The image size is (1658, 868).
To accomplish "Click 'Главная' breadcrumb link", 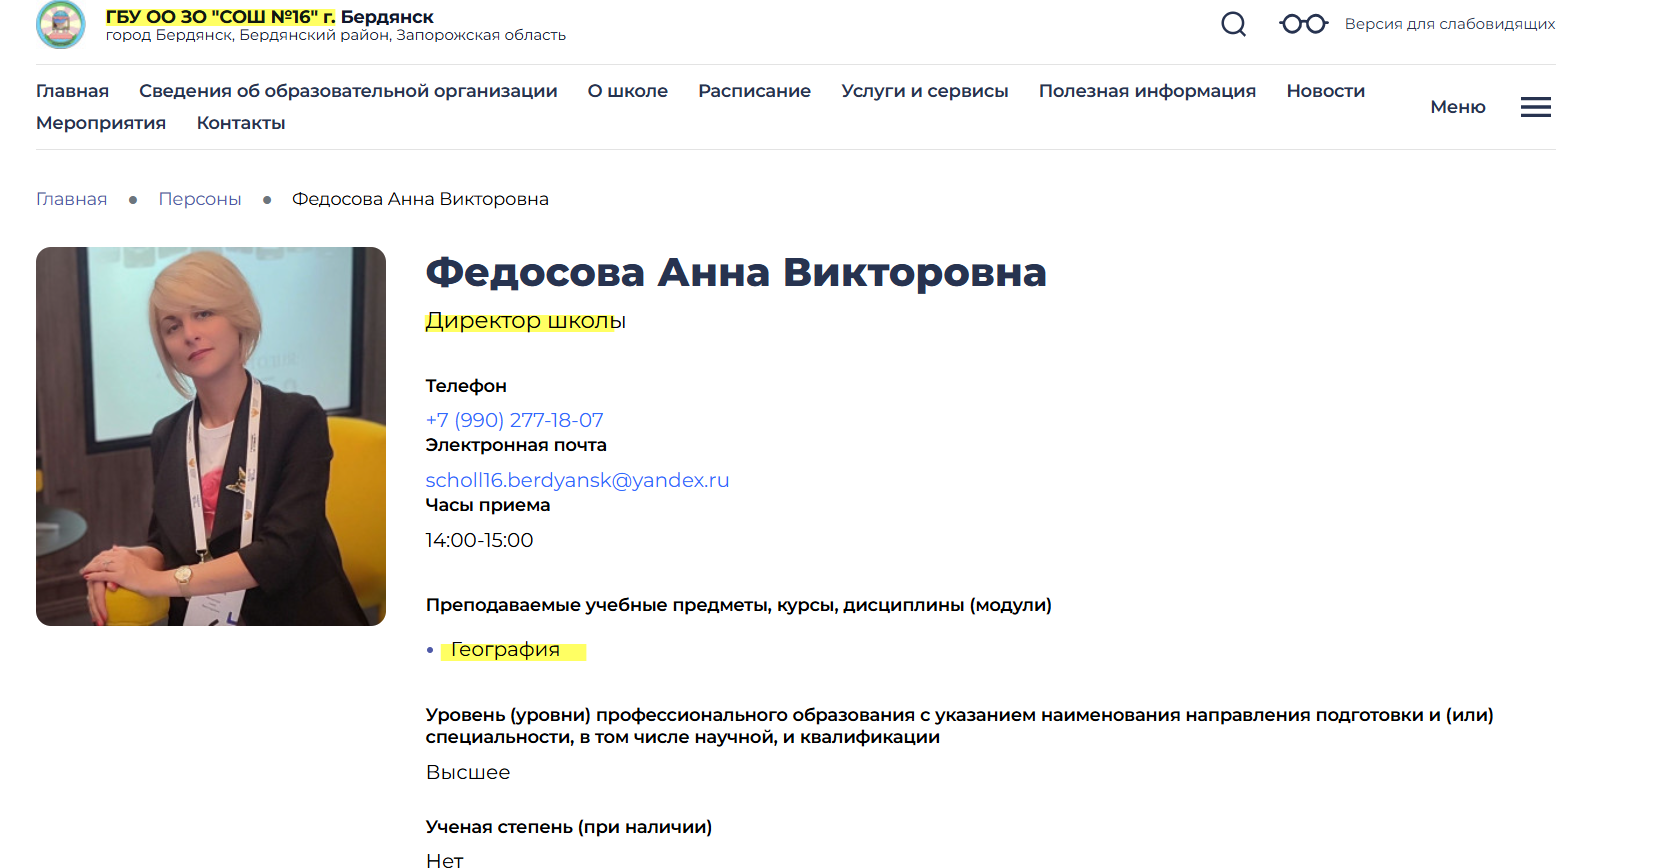I will pos(71,199).
